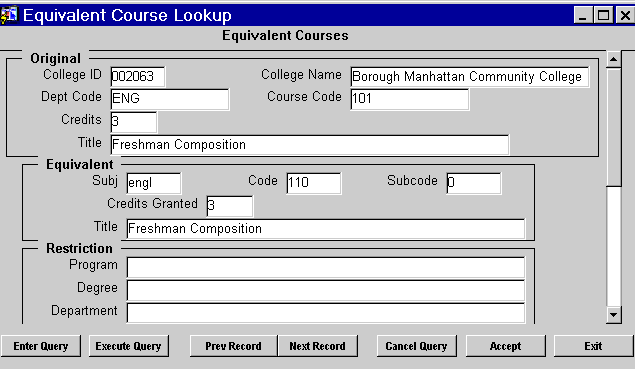Click the College ID field
Image resolution: width=635 pixels, height=369 pixels.
tap(138, 77)
